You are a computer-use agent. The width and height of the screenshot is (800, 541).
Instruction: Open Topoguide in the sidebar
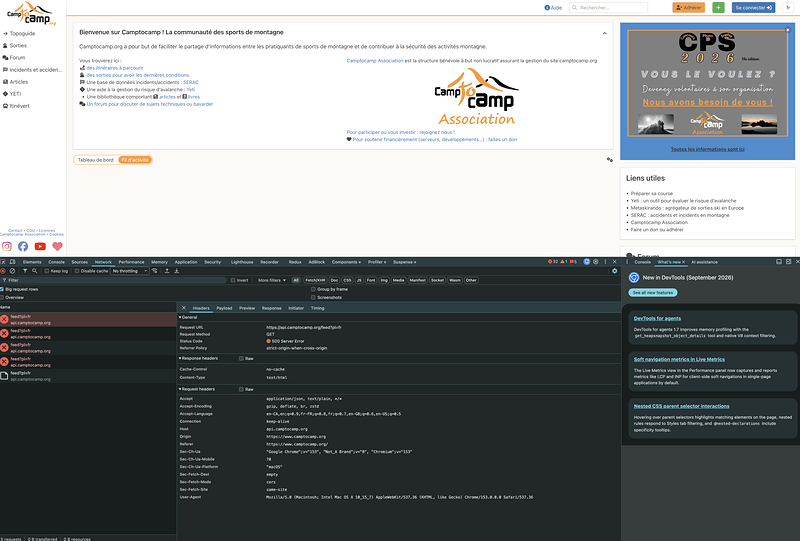19,33
